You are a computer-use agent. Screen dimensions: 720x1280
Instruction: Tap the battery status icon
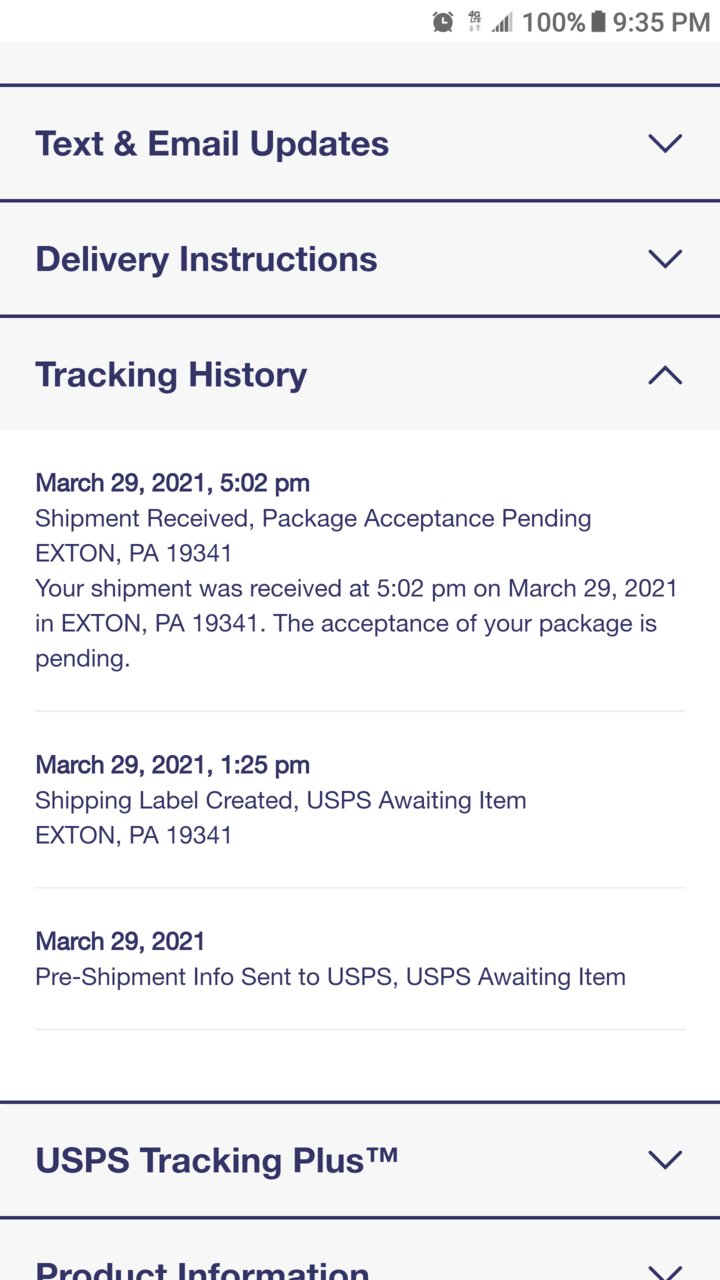[598, 21]
